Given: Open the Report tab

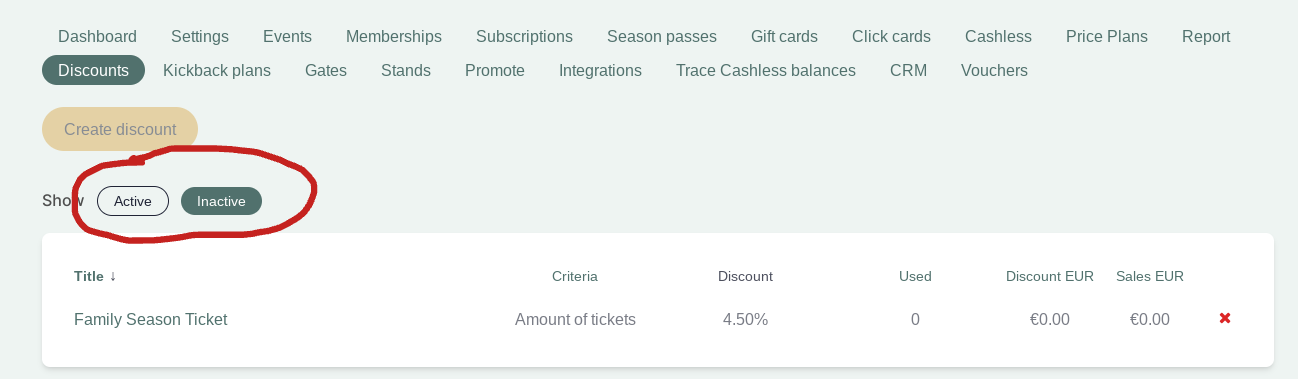Looking at the screenshot, I should point(1206,37).
